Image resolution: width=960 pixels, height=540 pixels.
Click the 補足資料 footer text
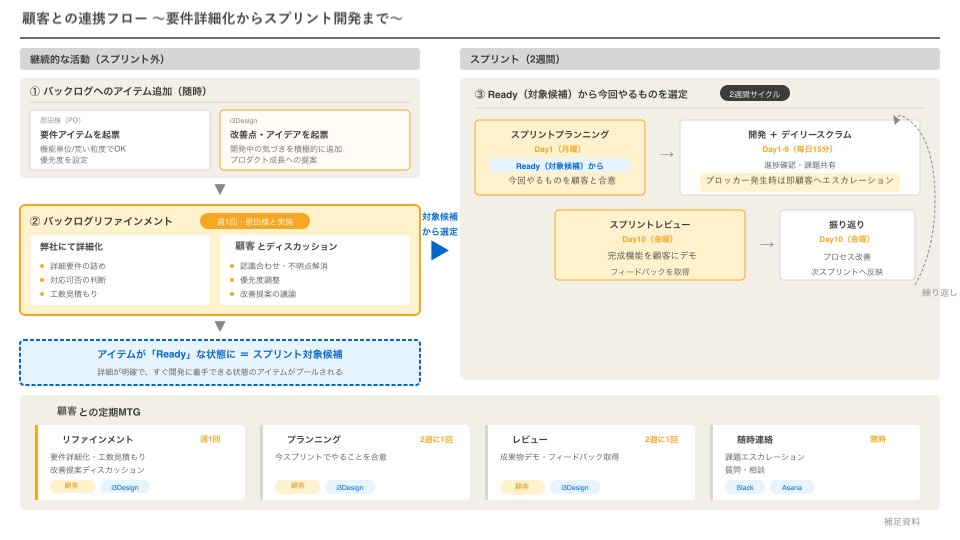(x=901, y=521)
